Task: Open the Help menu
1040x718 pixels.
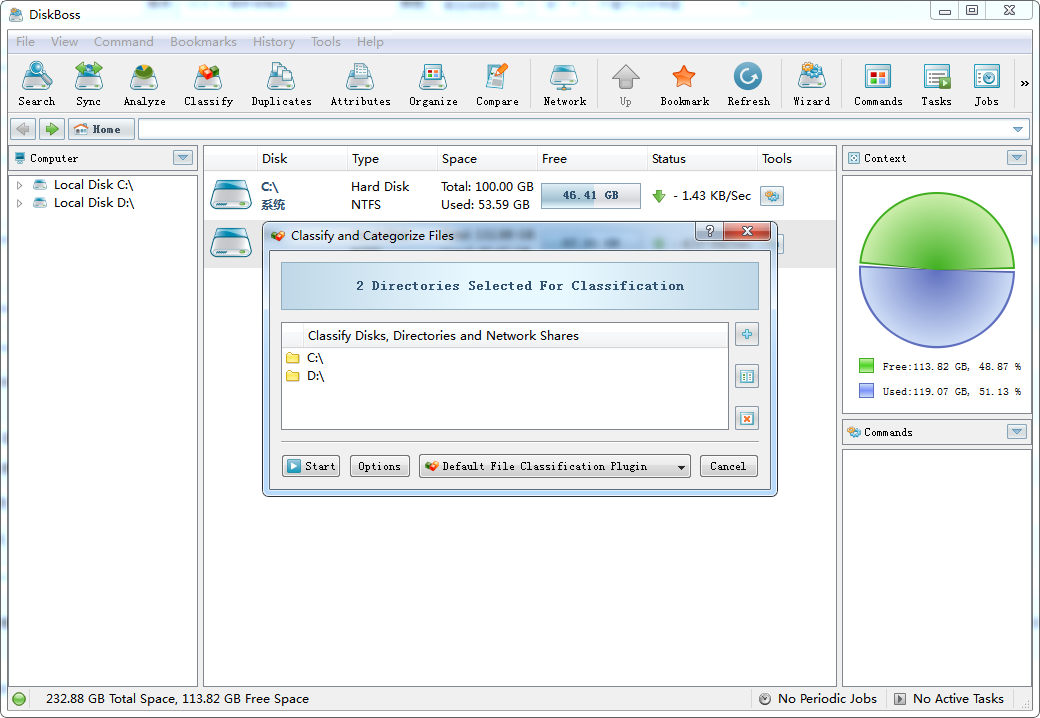Action: [370, 42]
